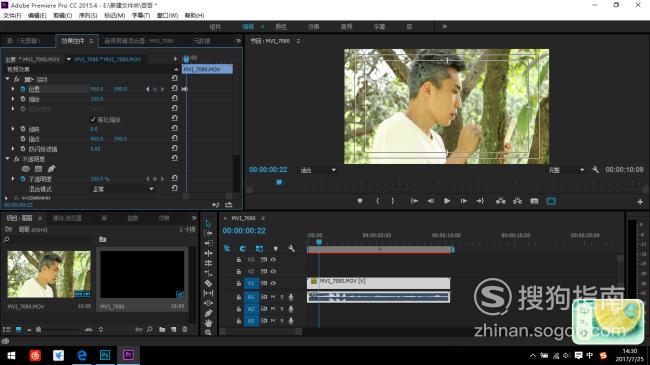This screenshot has height=365, width=650.
Task: Open timeline display settings wrench
Action: point(291,248)
